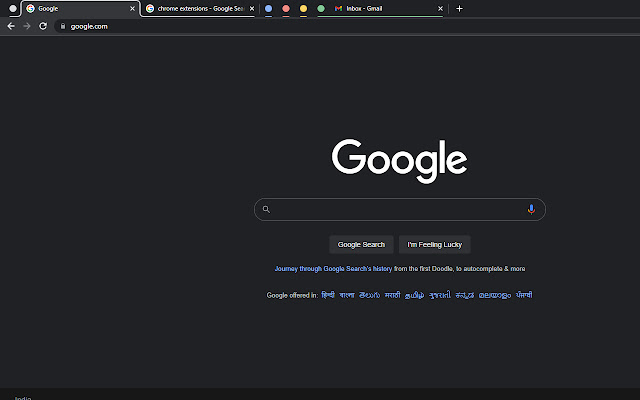Image resolution: width=640 pixels, height=400 pixels.
Task: Expand the green tab group
Action: [x=321, y=9]
